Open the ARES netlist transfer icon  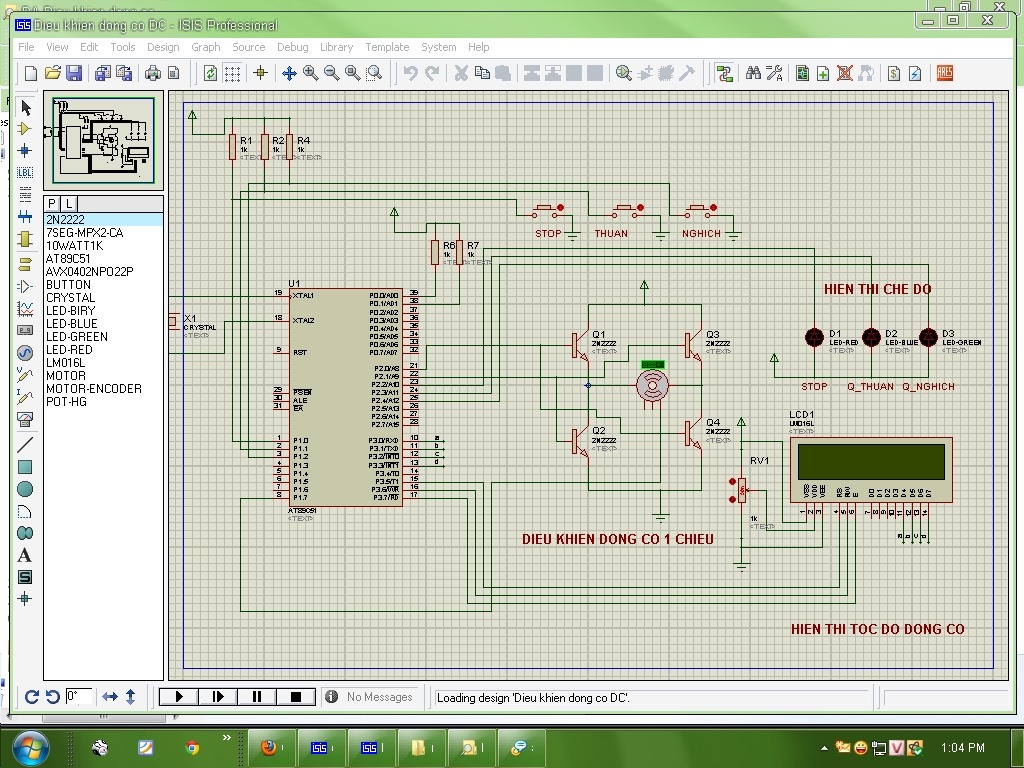(944, 73)
